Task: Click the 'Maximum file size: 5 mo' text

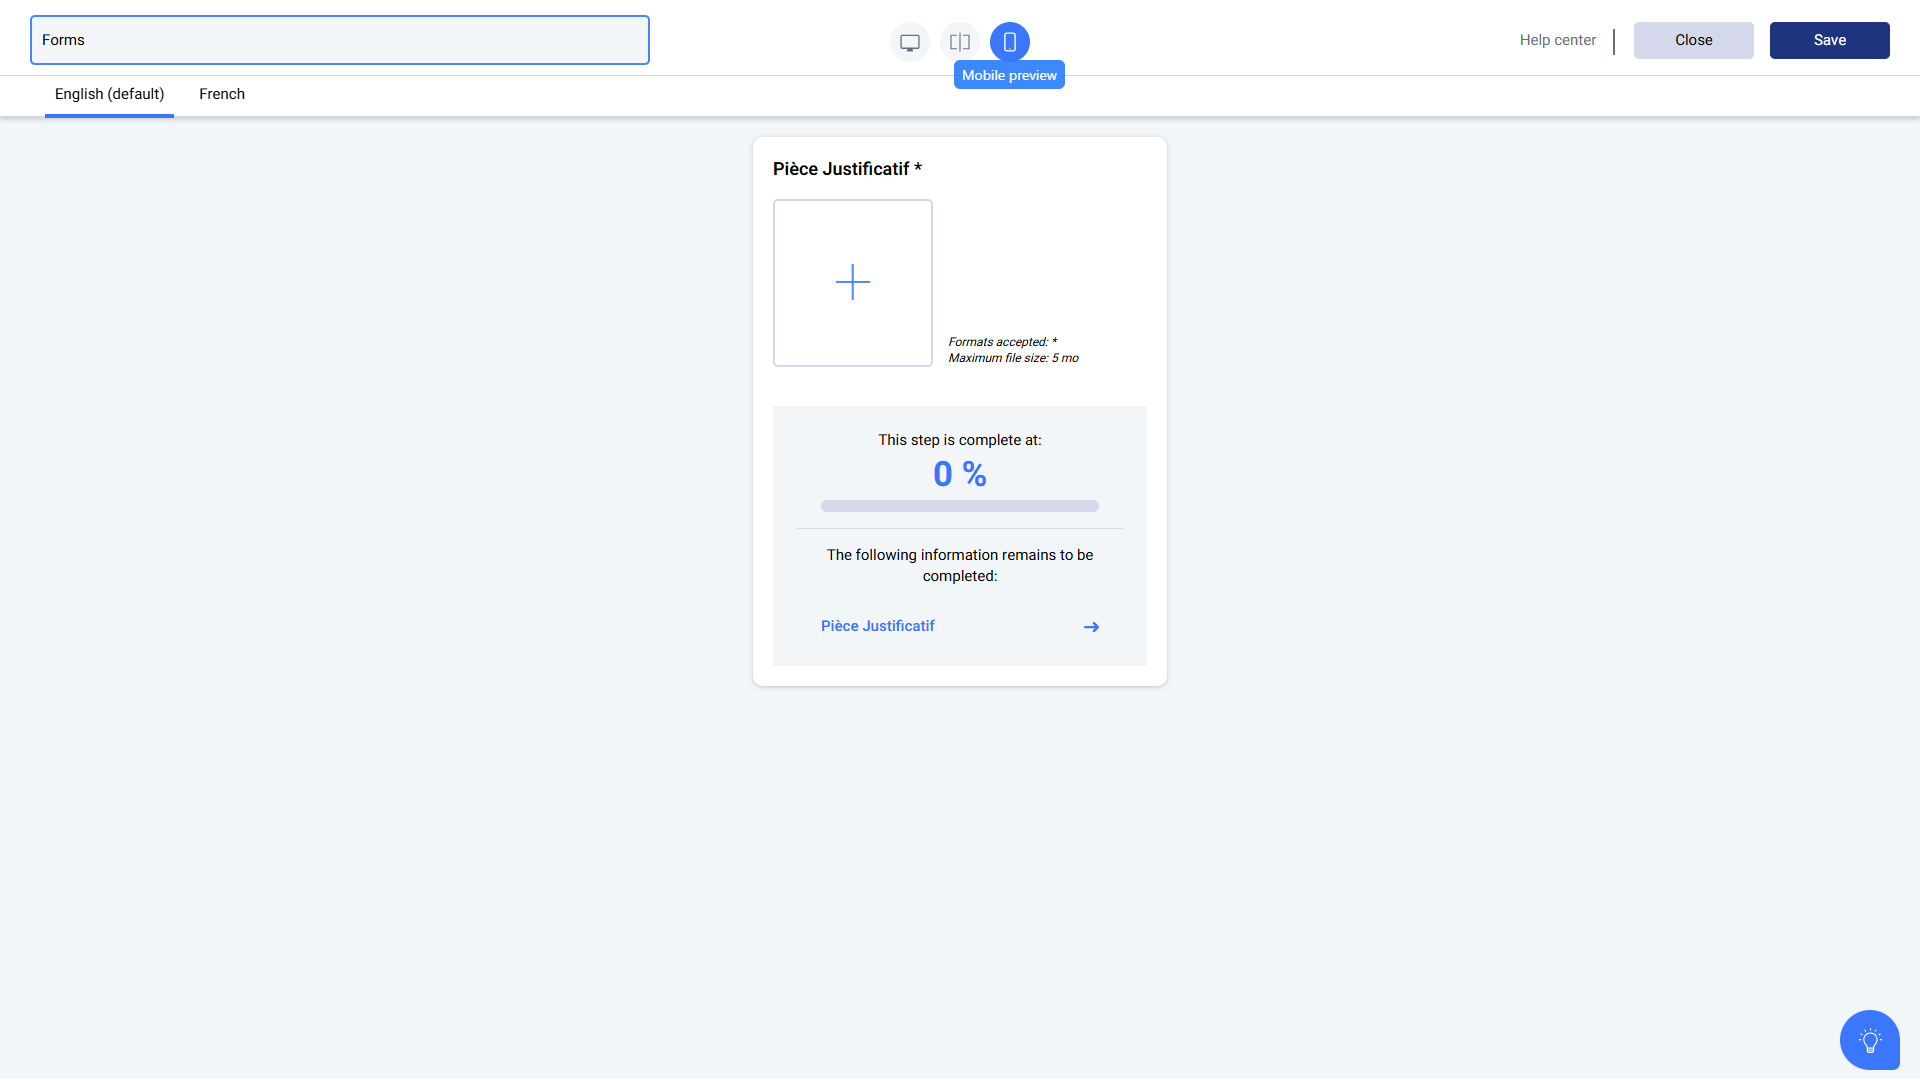Action: pyautogui.click(x=1013, y=358)
